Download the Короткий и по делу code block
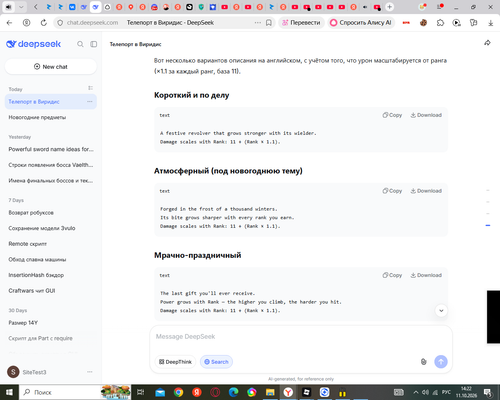Viewport: 500px width, 400px height. click(x=426, y=115)
